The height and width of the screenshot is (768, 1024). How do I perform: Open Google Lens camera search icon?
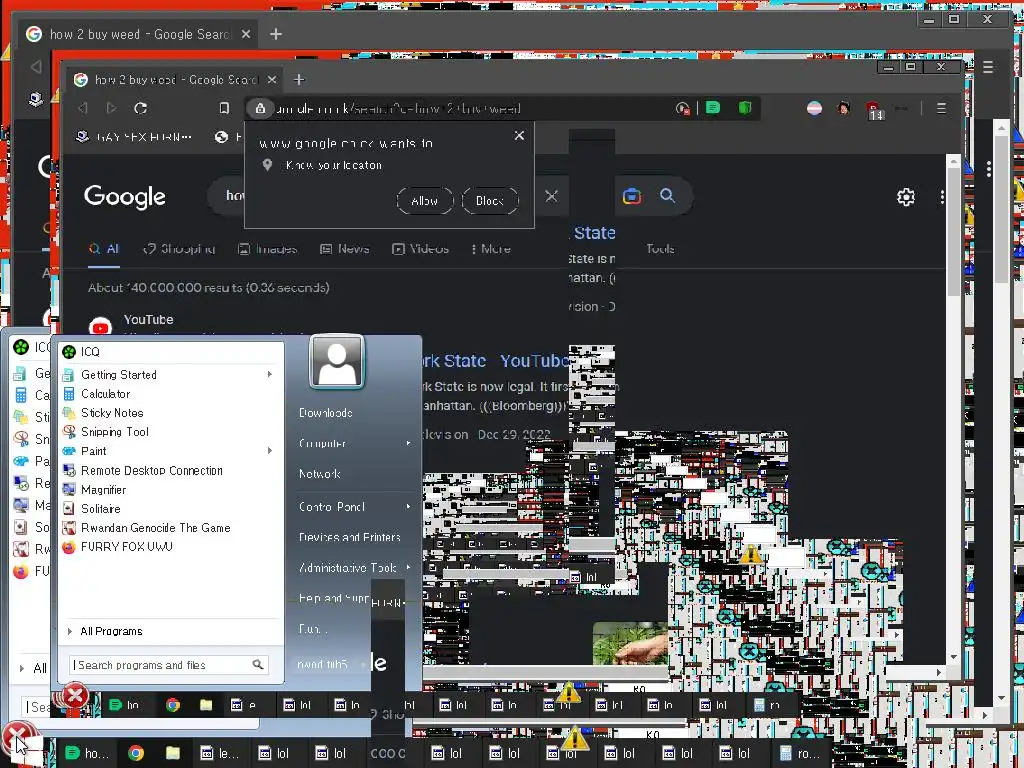click(632, 196)
